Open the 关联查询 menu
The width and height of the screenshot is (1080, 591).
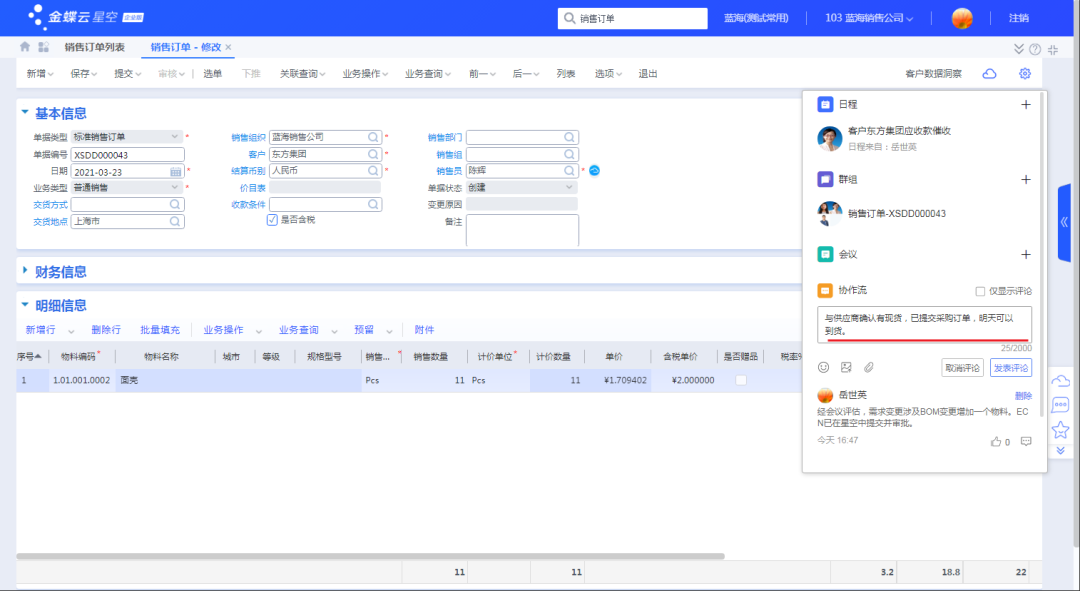tap(302, 74)
